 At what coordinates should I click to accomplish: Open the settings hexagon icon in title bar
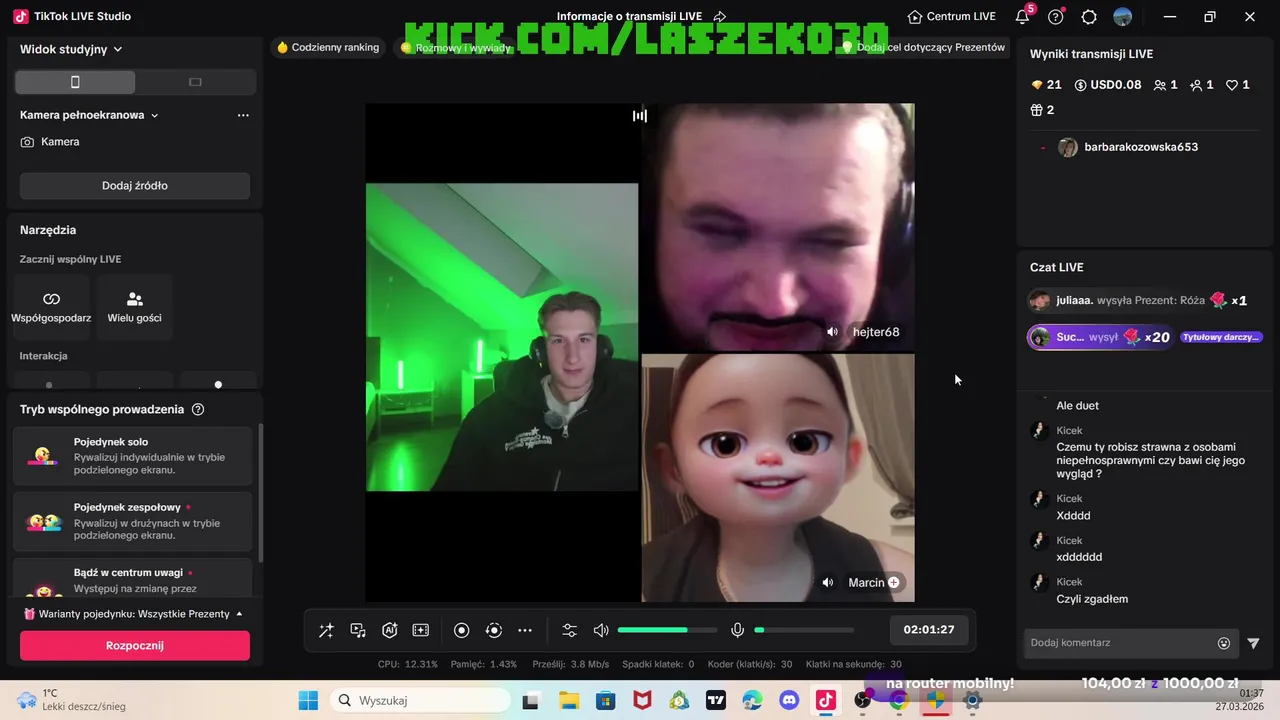[1089, 17]
